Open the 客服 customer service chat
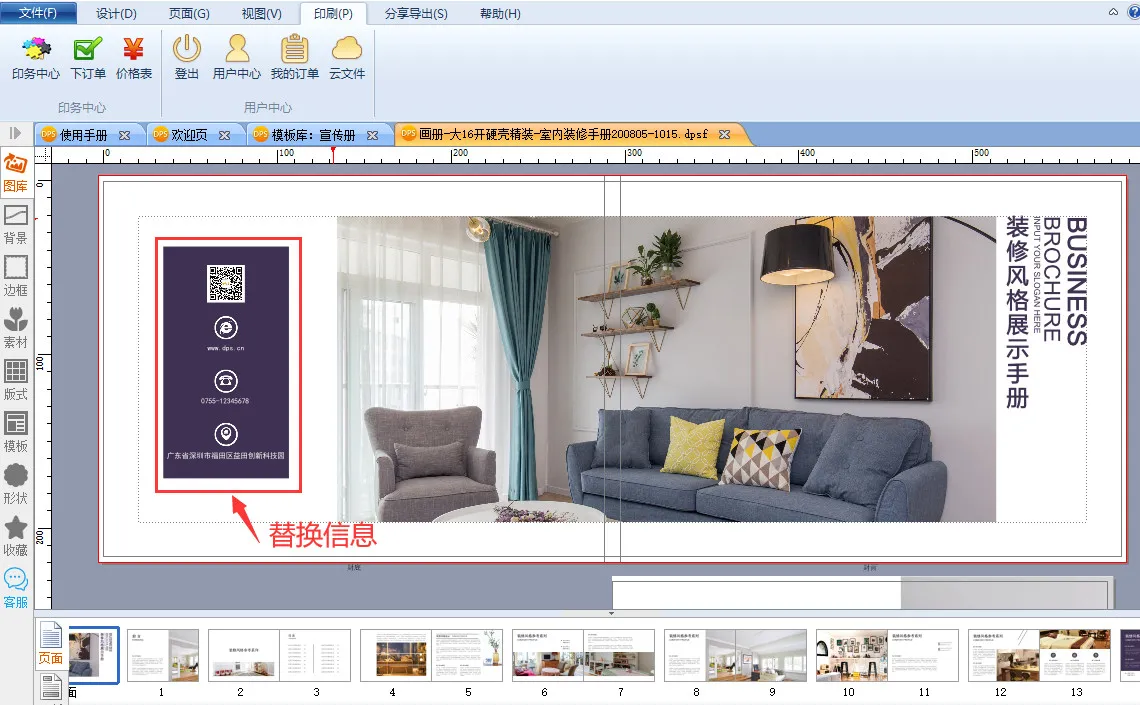Screen dimensions: 1140x705 (15, 589)
